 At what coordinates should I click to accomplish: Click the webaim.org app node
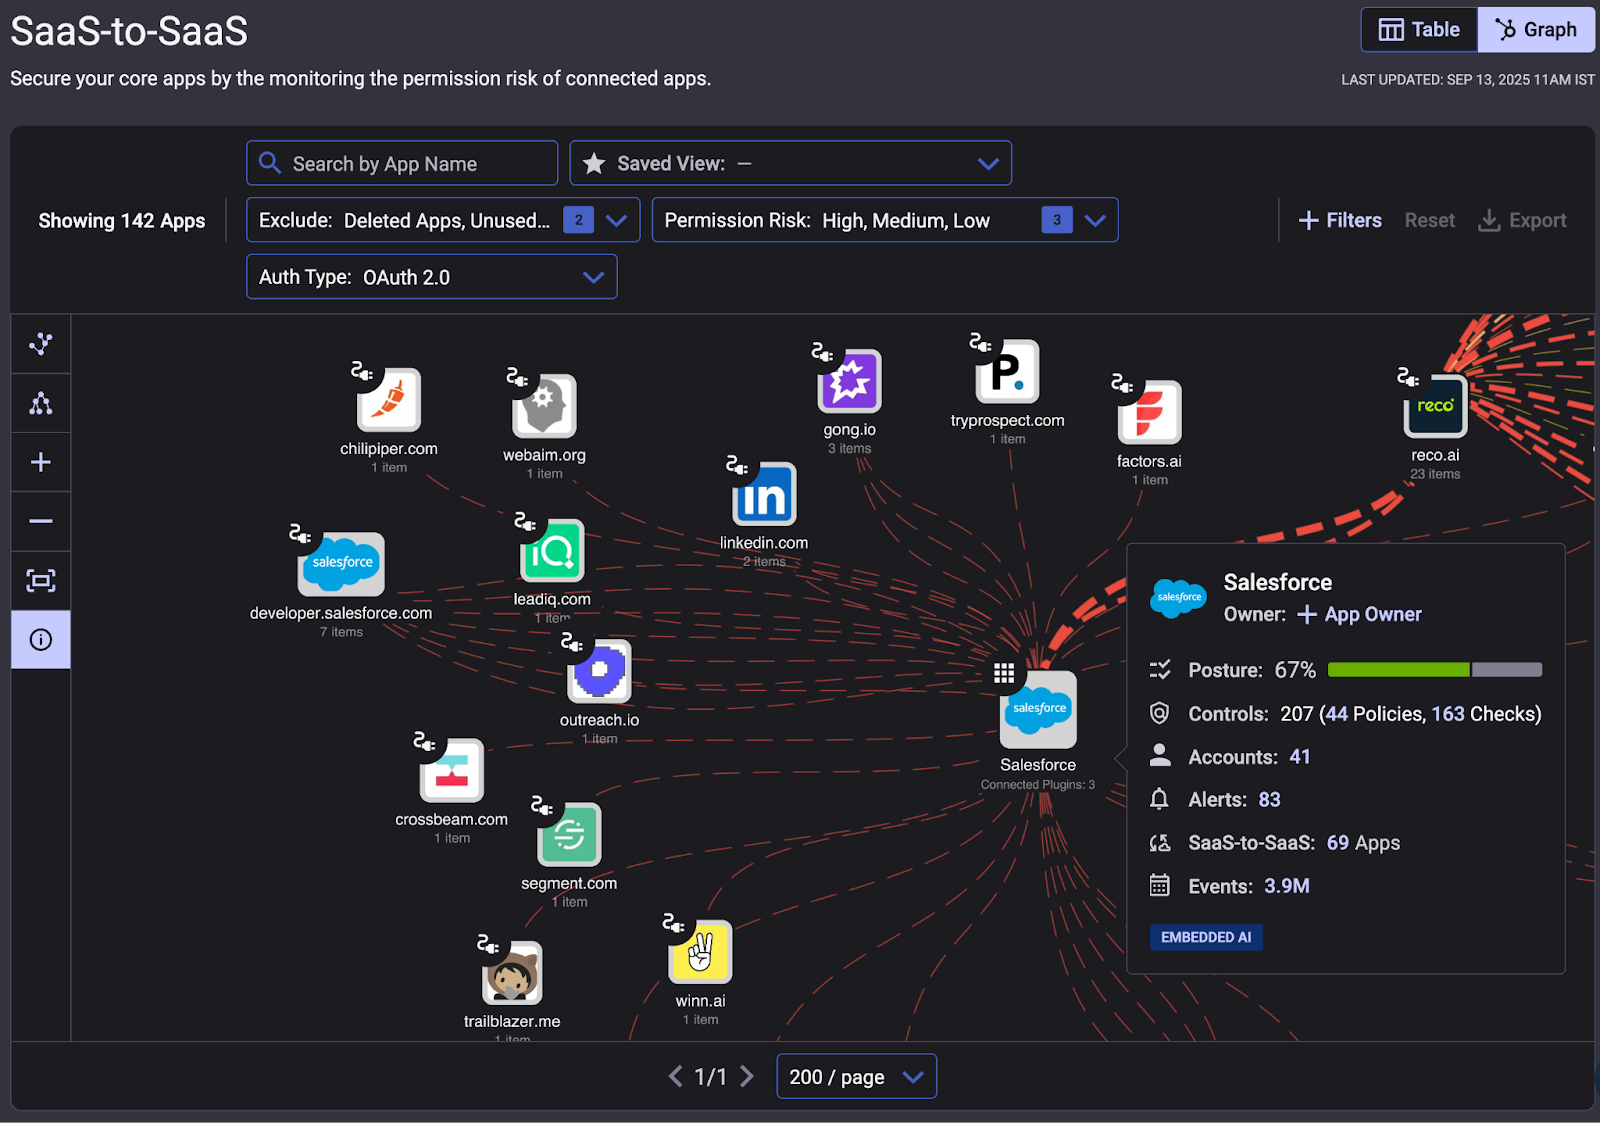pos(544,406)
